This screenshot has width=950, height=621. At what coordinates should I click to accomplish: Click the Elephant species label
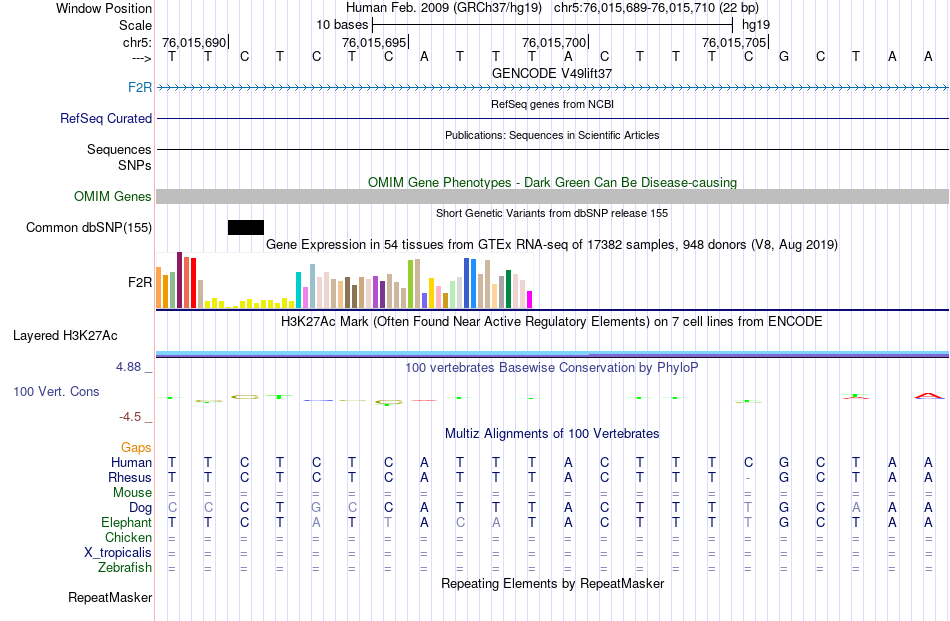pos(127,522)
